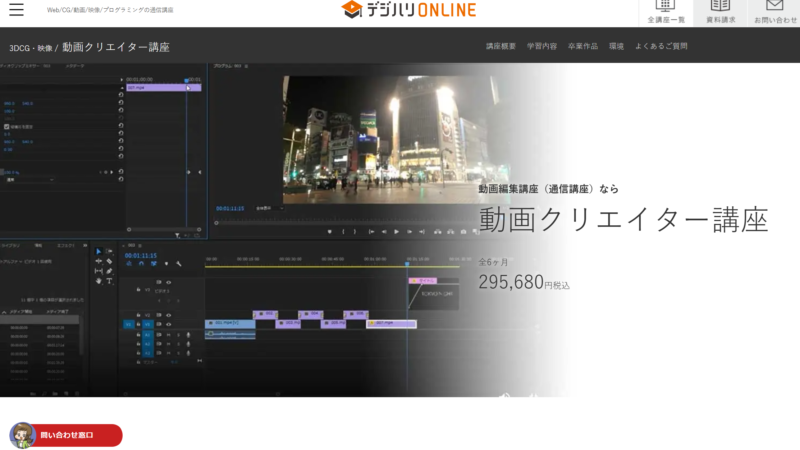Viewport: 800px width, 450px height.
Task: Collapse the メディア開始 column sort arrow
Action: click(x=4, y=312)
